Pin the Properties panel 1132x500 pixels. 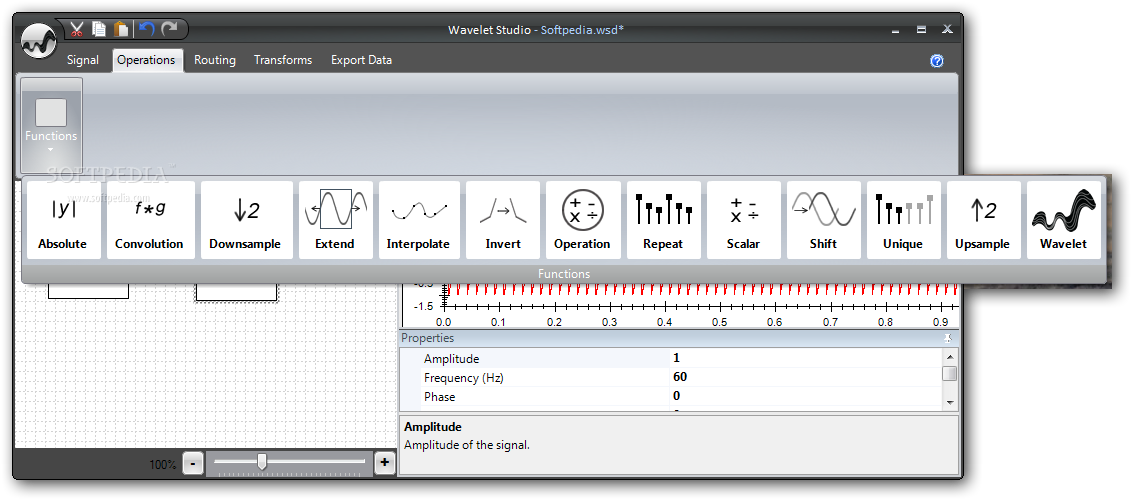[948, 338]
